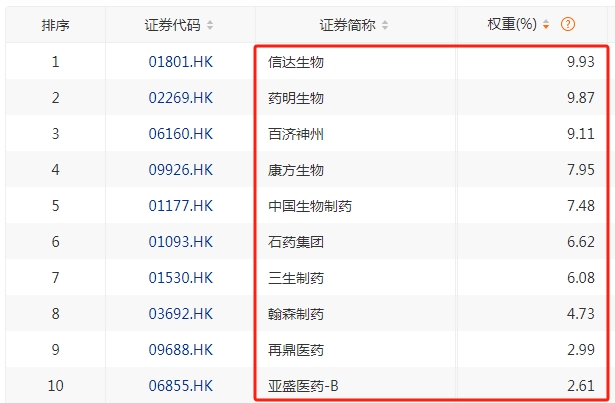Click the weight value 2.61

tap(580, 386)
